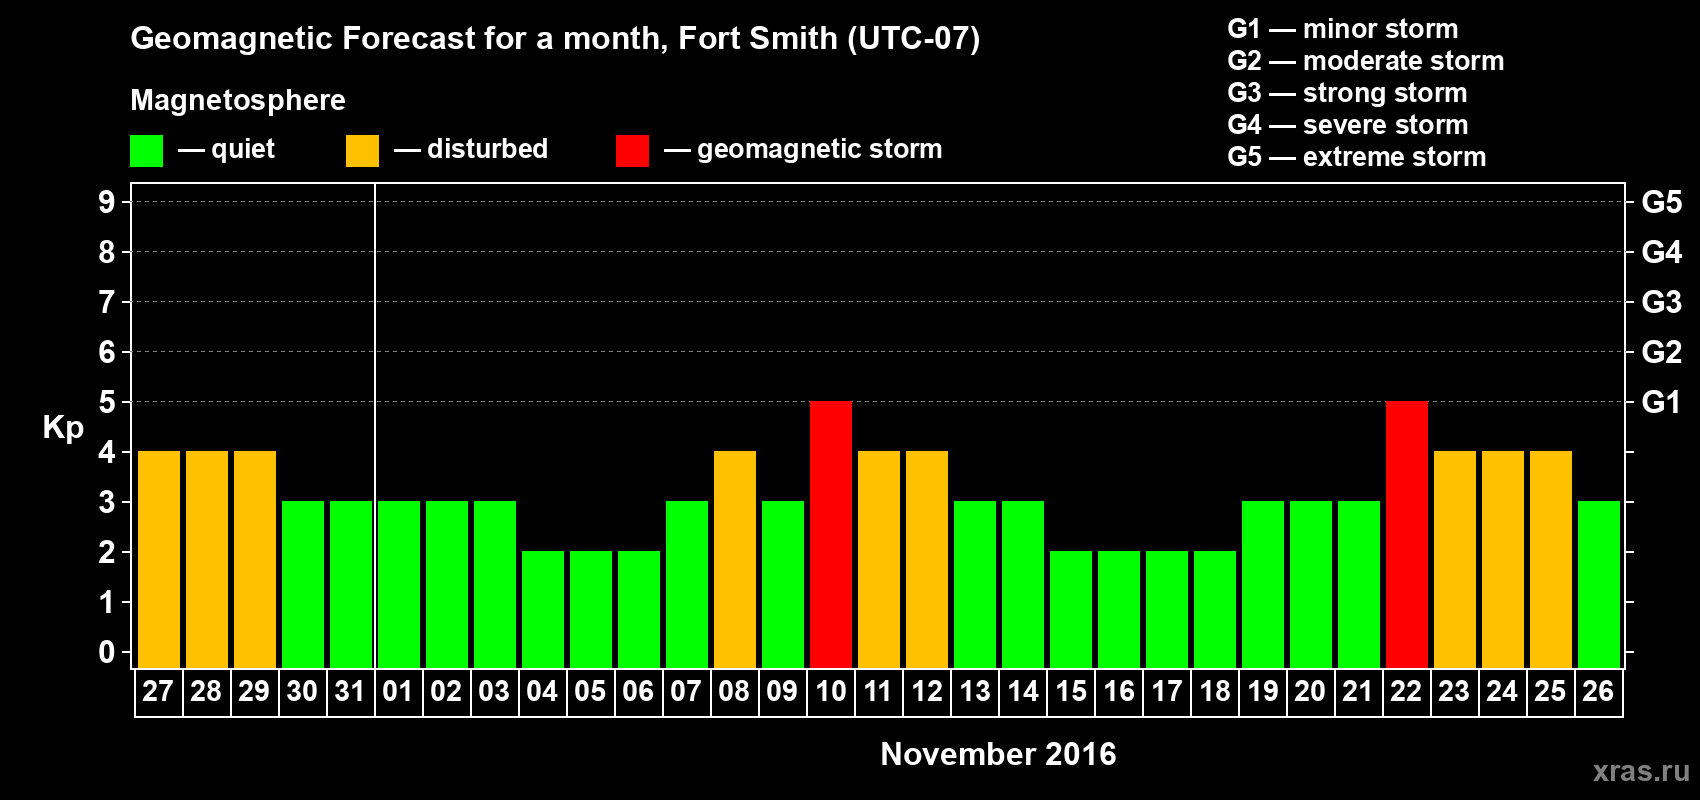Click the G5 label on right axis
This screenshot has width=1700, height=800.
(x=1662, y=202)
